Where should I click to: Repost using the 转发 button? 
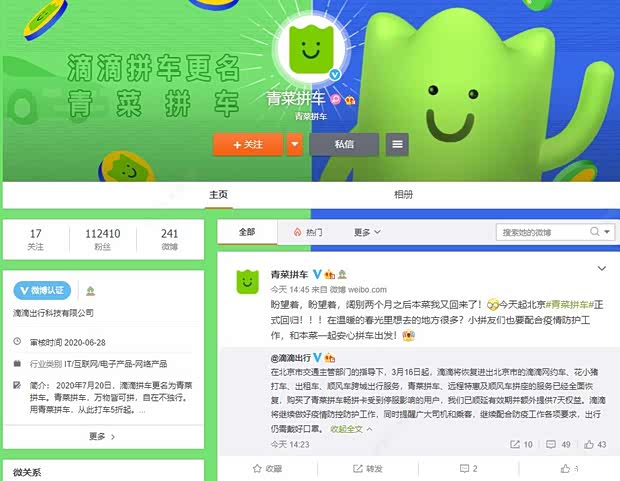pos(368,469)
